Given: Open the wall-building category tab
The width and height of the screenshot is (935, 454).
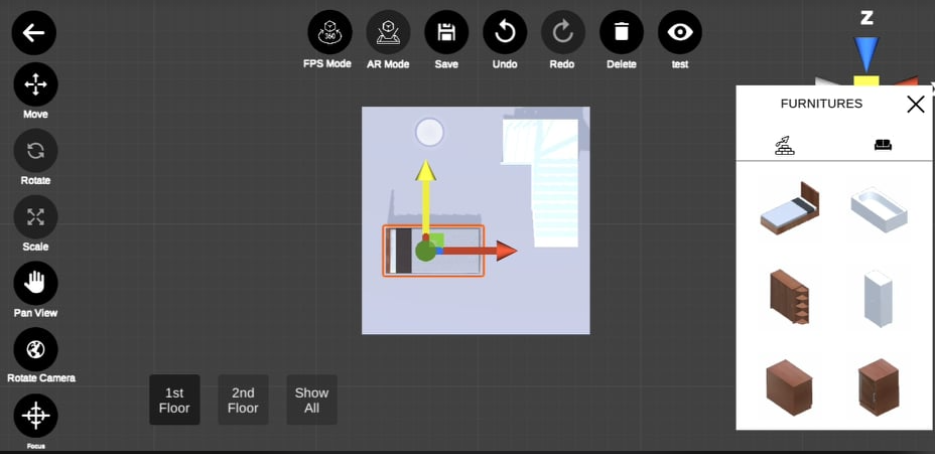Looking at the screenshot, I should (x=785, y=145).
